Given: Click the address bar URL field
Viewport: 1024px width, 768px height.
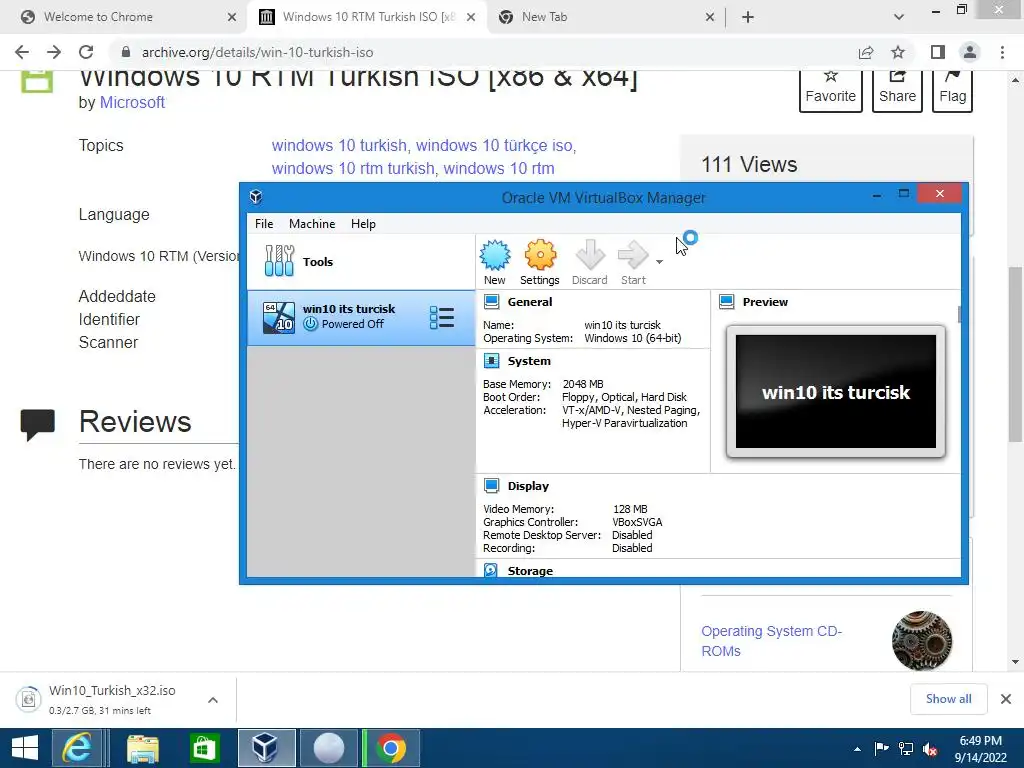Looking at the screenshot, I should (483, 52).
